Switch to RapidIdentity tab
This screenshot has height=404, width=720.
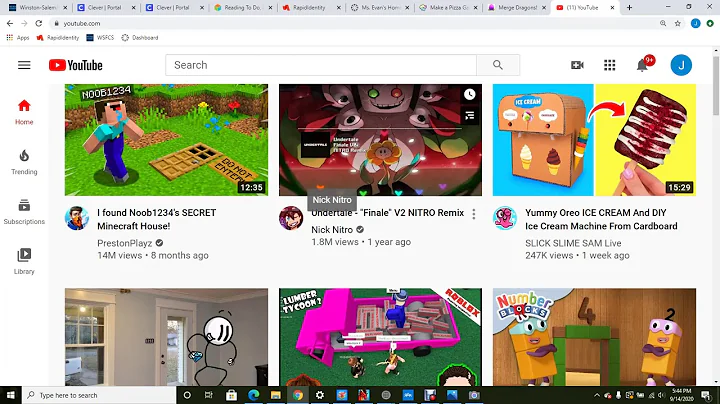coord(310,8)
